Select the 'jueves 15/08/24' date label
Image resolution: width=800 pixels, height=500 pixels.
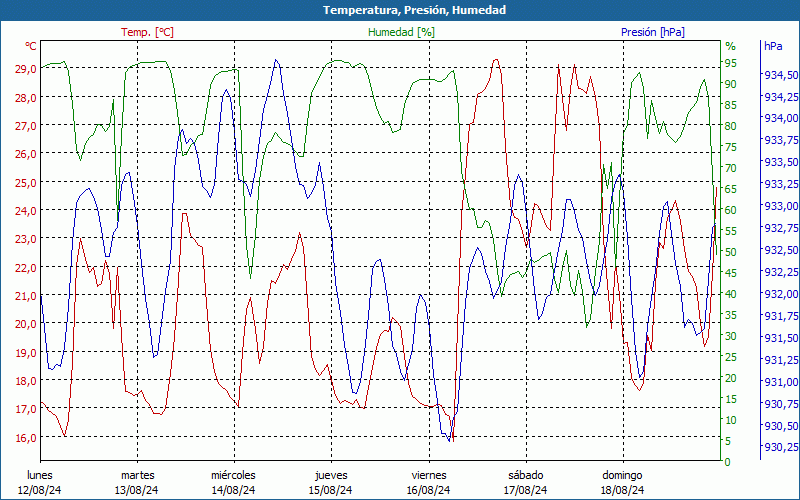pos(331,483)
